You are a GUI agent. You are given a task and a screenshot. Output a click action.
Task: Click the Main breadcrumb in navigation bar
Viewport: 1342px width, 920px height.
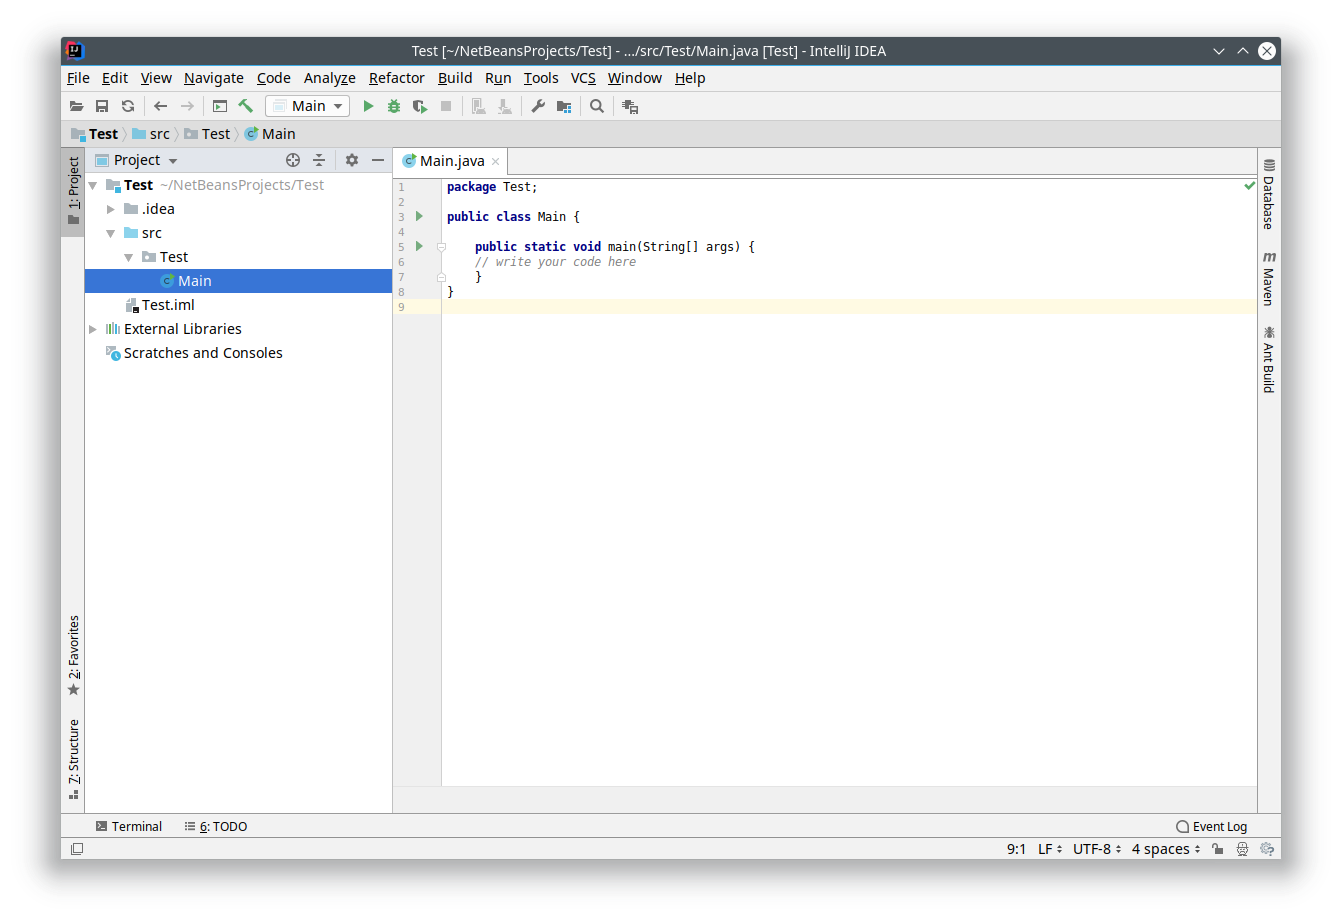(x=270, y=134)
